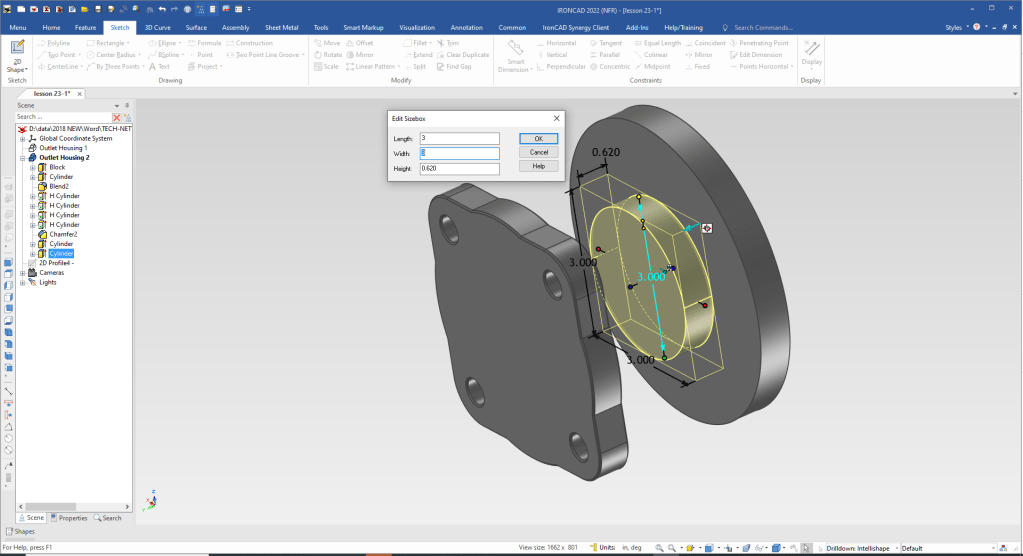The image size is (1023, 556).
Task: Click the Block feature icon in tree
Action: point(42,167)
